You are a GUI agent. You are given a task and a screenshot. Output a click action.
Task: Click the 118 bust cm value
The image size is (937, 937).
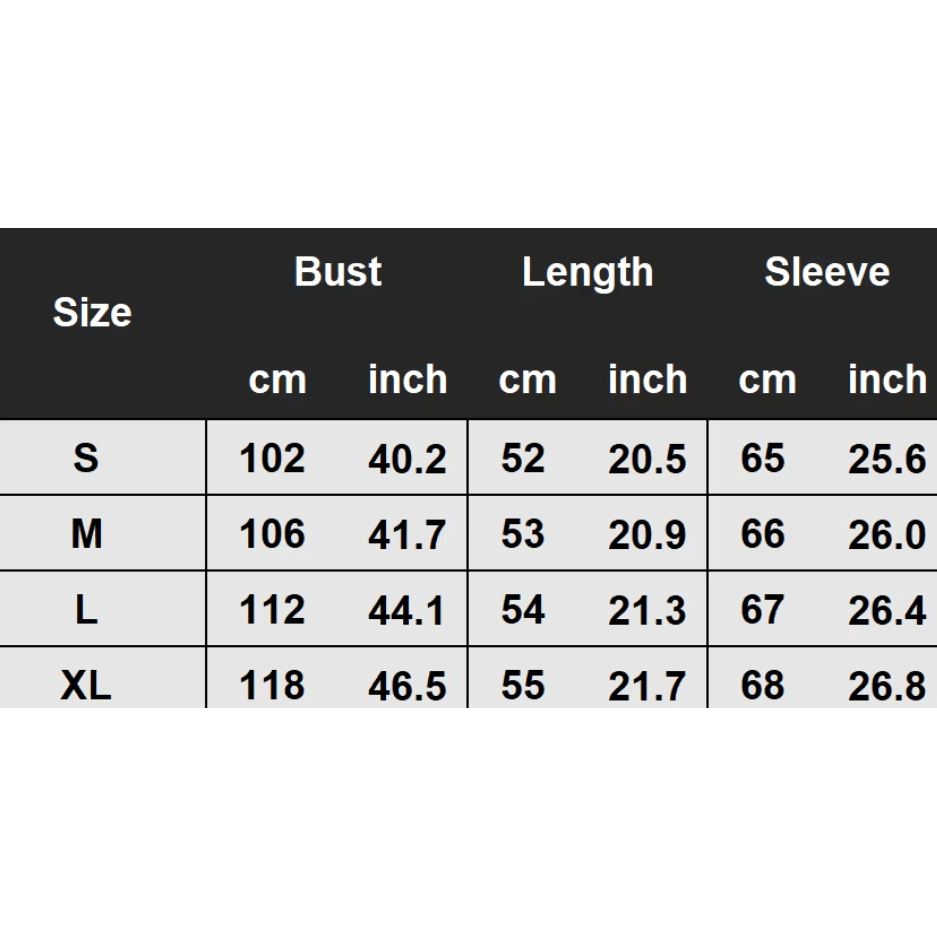(x=272, y=686)
